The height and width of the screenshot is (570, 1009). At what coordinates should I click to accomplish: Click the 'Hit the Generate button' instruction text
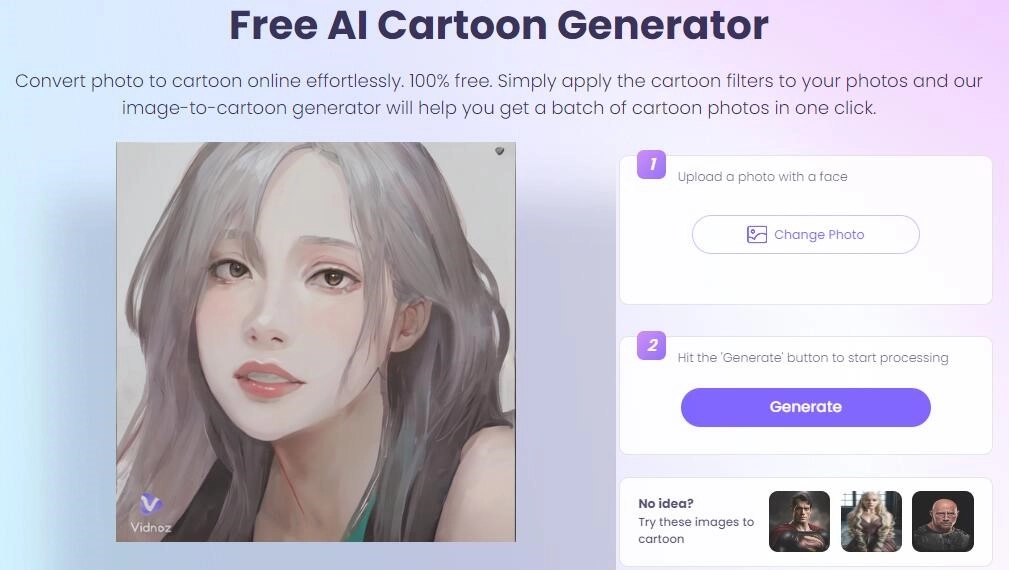coord(813,357)
